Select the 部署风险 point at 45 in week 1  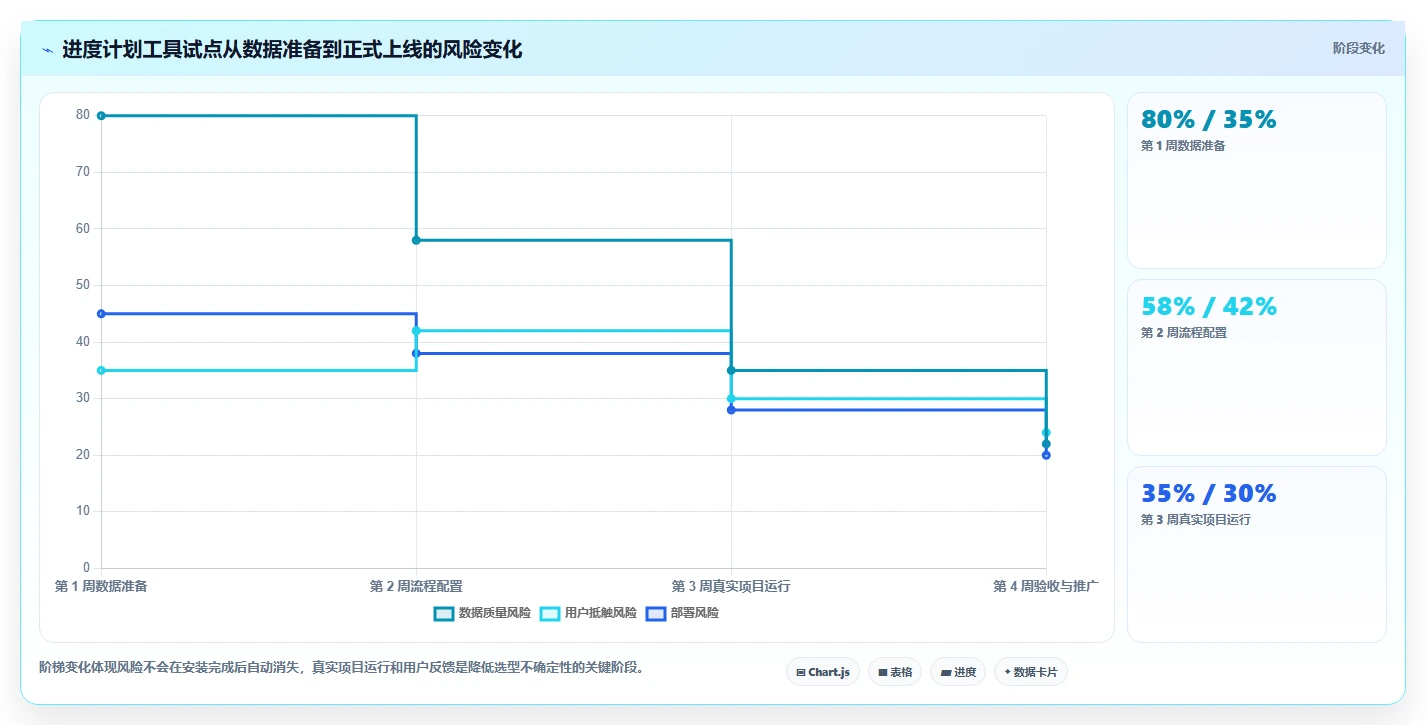(x=101, y=314)
